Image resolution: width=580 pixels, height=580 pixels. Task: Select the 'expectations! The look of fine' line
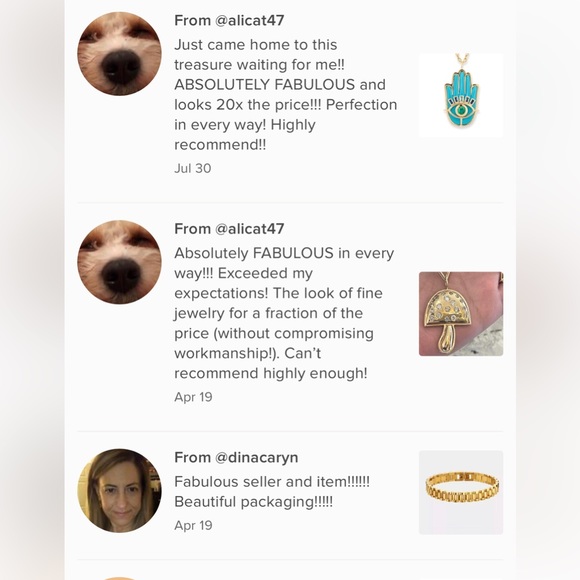(x=278, y=293)
